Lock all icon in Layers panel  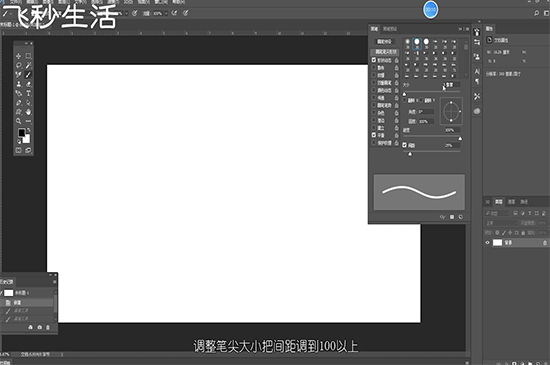(523, 232)
